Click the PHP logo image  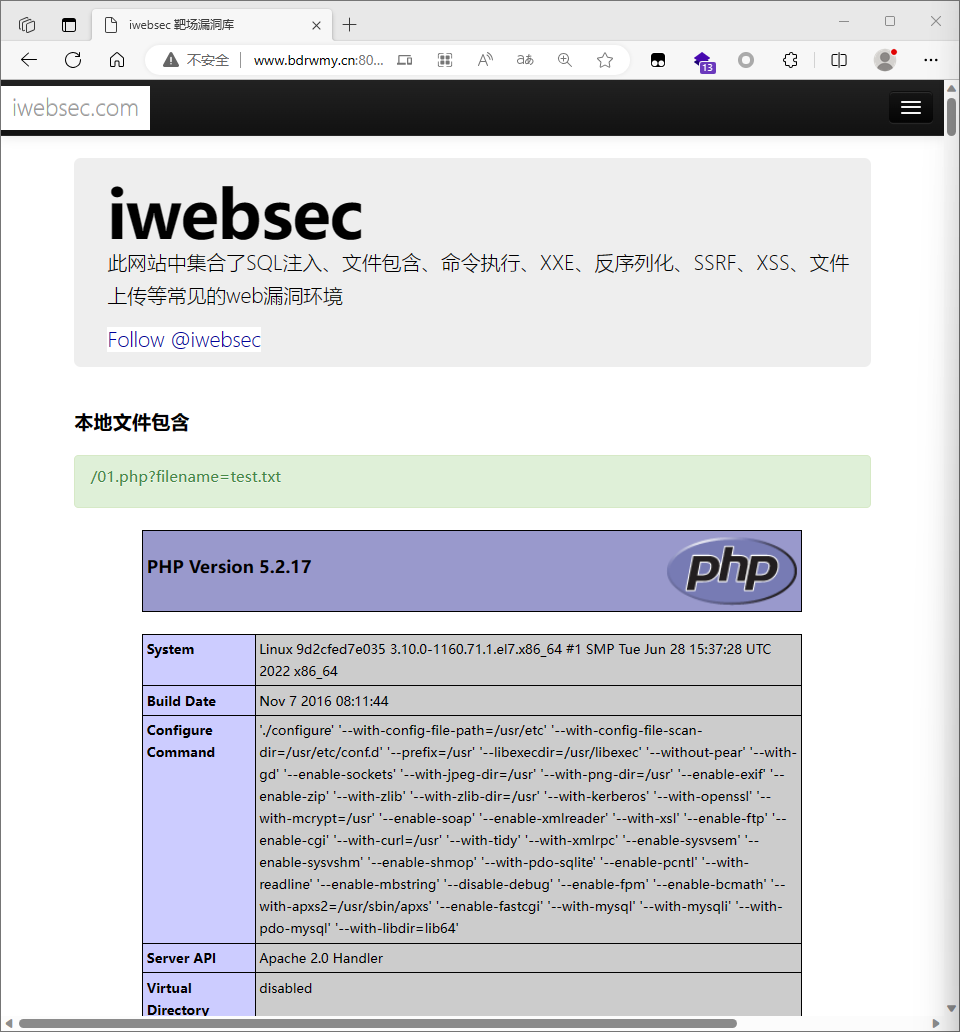pos(732,571)
